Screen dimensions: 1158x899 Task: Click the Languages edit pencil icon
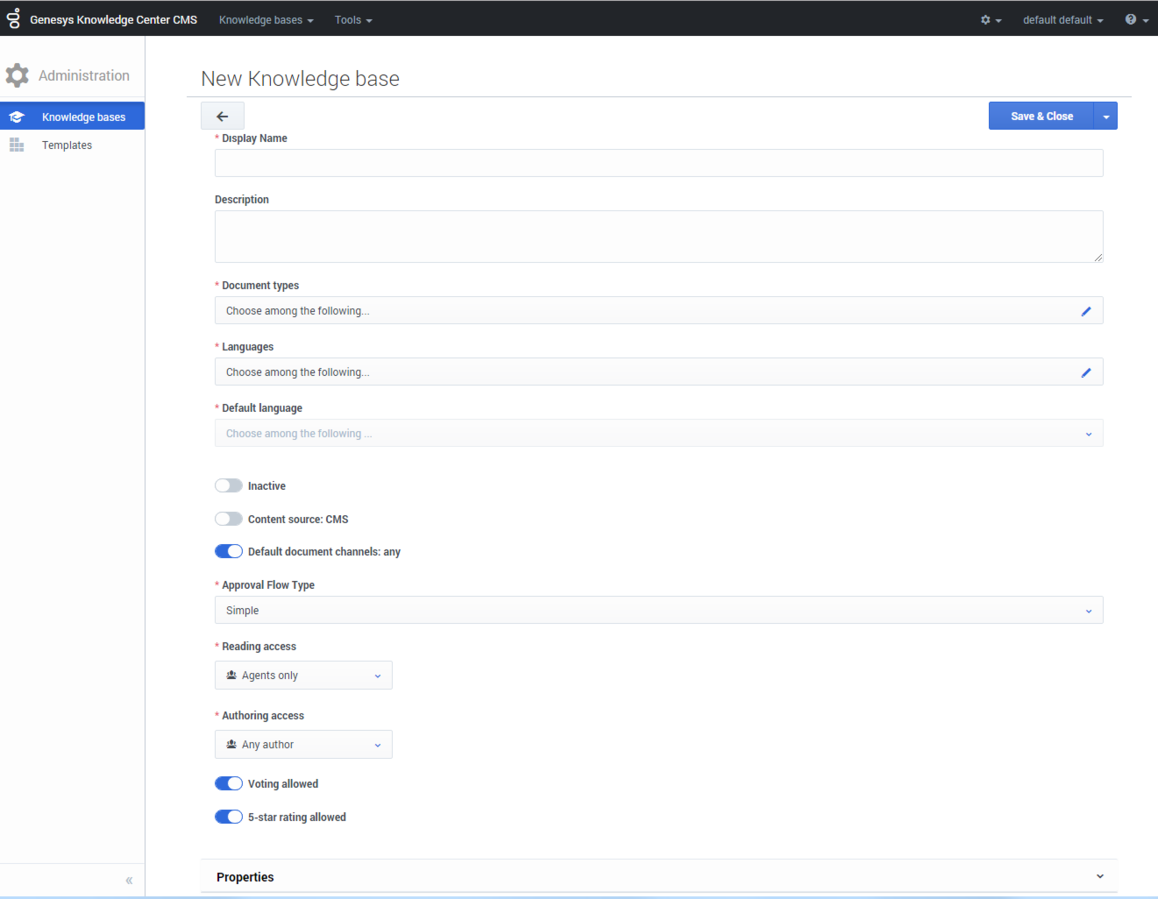(1086, 372)
